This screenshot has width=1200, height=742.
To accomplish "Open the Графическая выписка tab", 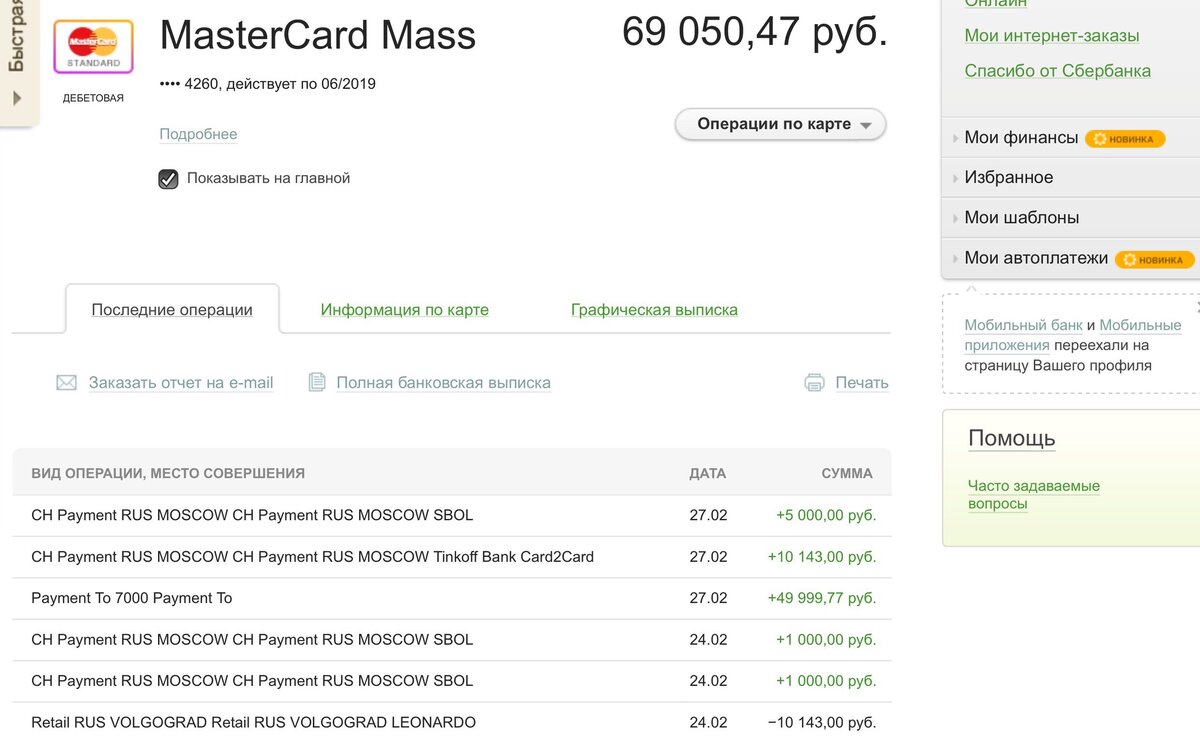I will pos(654,310).
